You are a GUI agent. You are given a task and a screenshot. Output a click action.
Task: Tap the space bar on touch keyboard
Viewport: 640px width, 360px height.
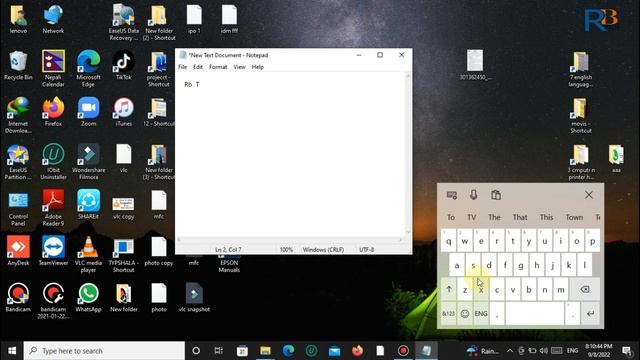click(x=535, y=313)
